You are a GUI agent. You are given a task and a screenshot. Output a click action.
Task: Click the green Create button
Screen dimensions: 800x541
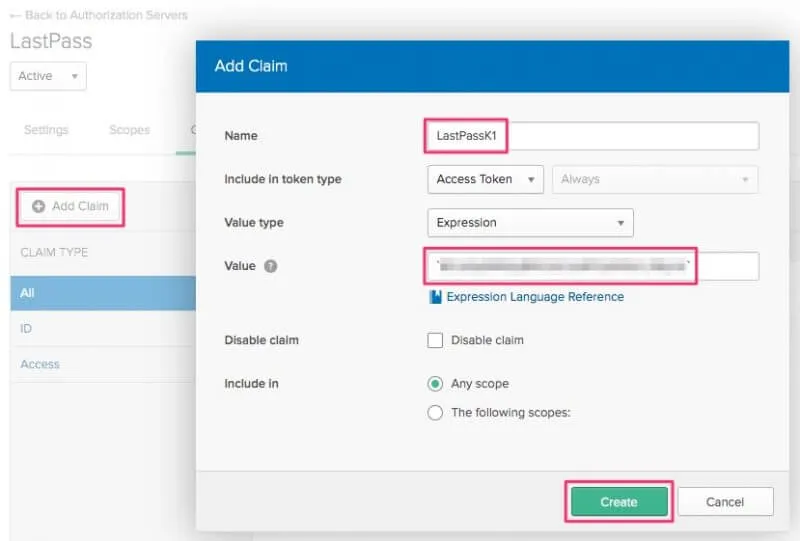point(619,502)
